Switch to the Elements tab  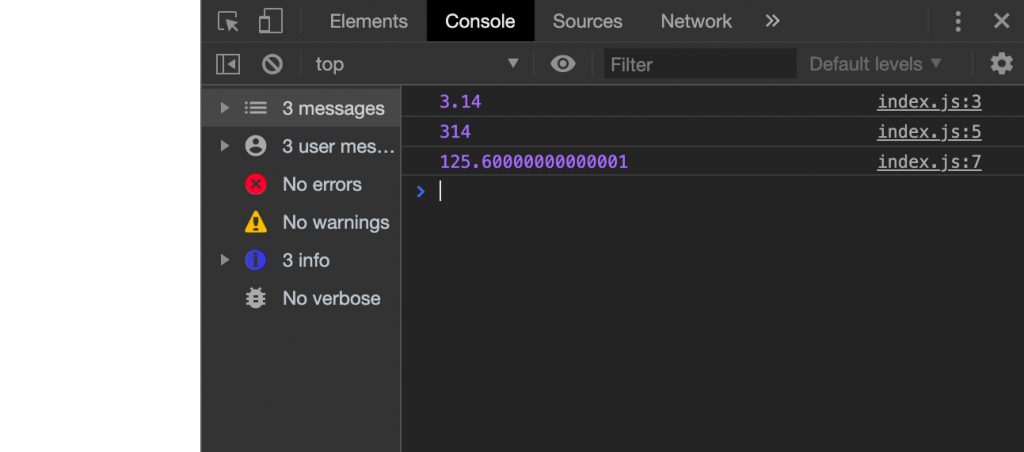pos(368,21)
